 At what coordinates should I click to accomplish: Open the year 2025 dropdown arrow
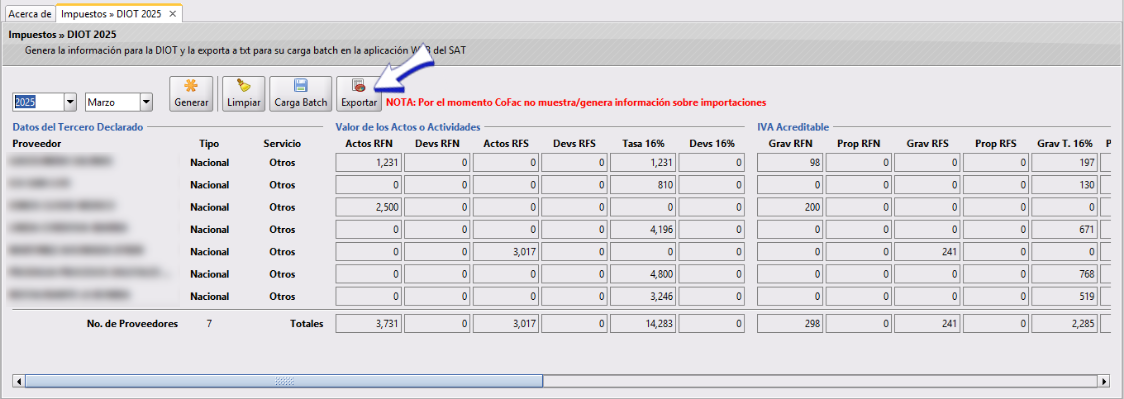pos(70,102)
